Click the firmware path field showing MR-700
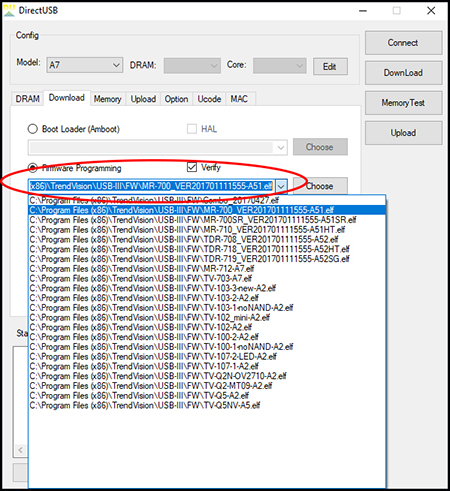 pos(152,186)
